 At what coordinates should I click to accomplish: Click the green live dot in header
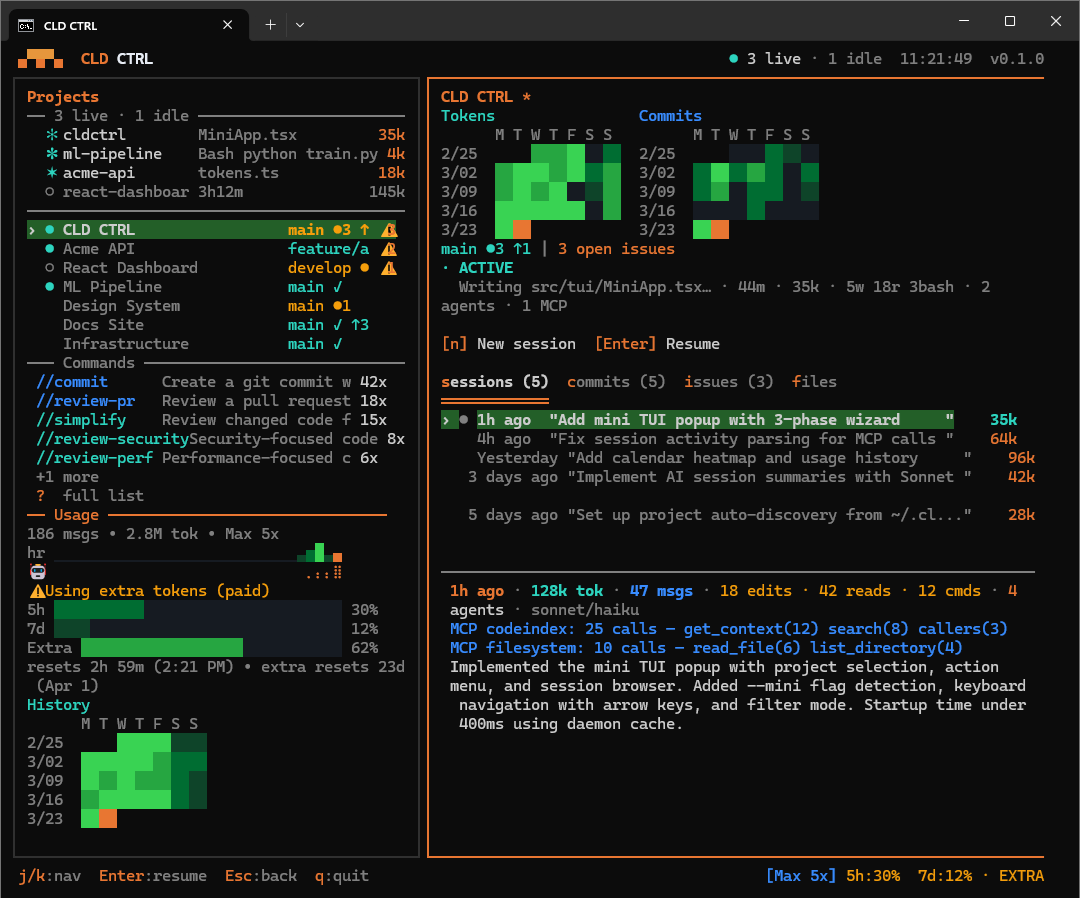[x=734, y=59]
